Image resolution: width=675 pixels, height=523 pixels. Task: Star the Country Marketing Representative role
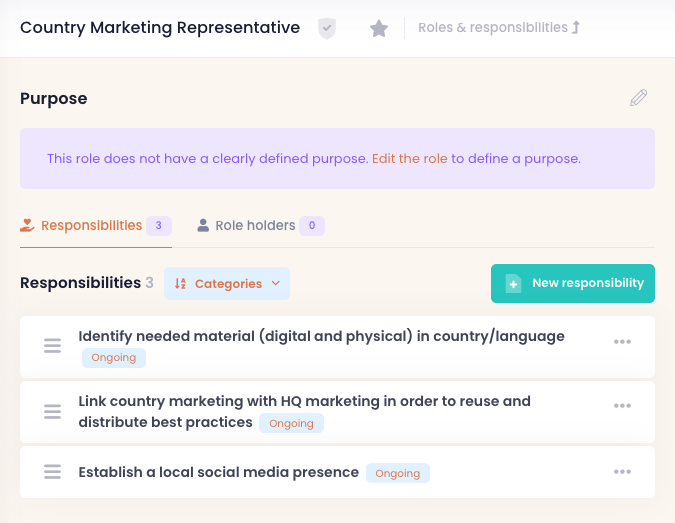click(378, 28)
